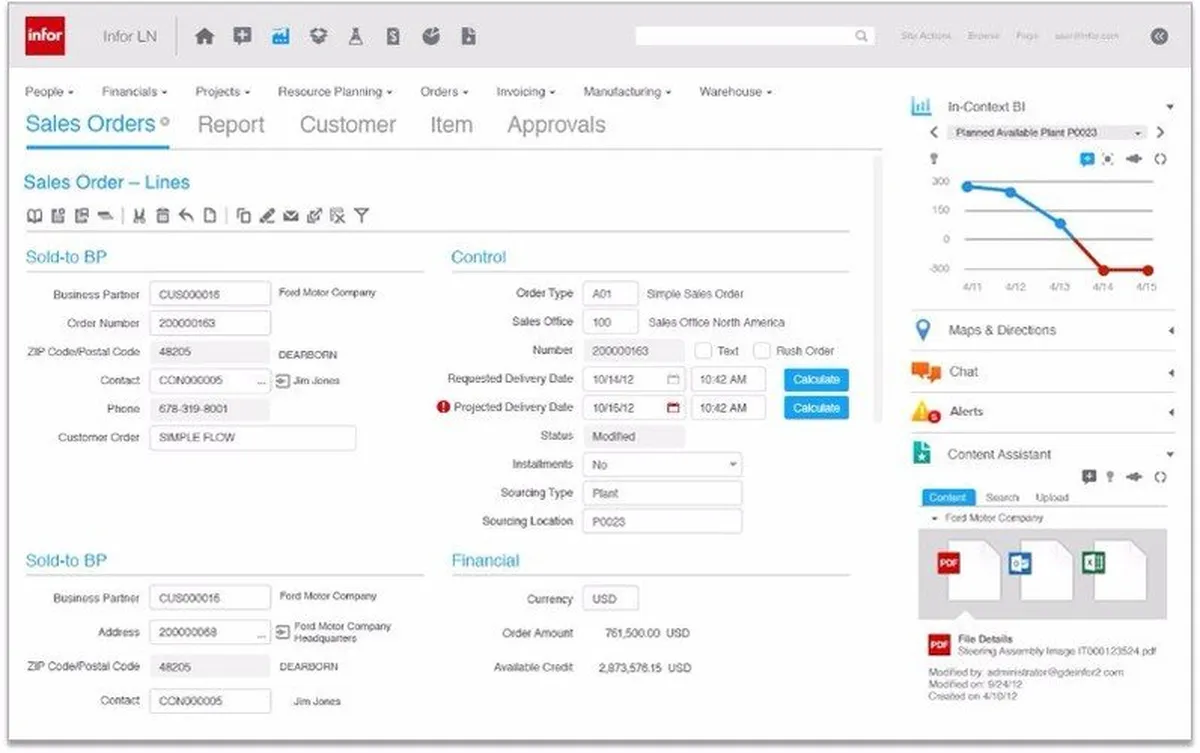Click red error icon by Projected Delivery Date

443,407
